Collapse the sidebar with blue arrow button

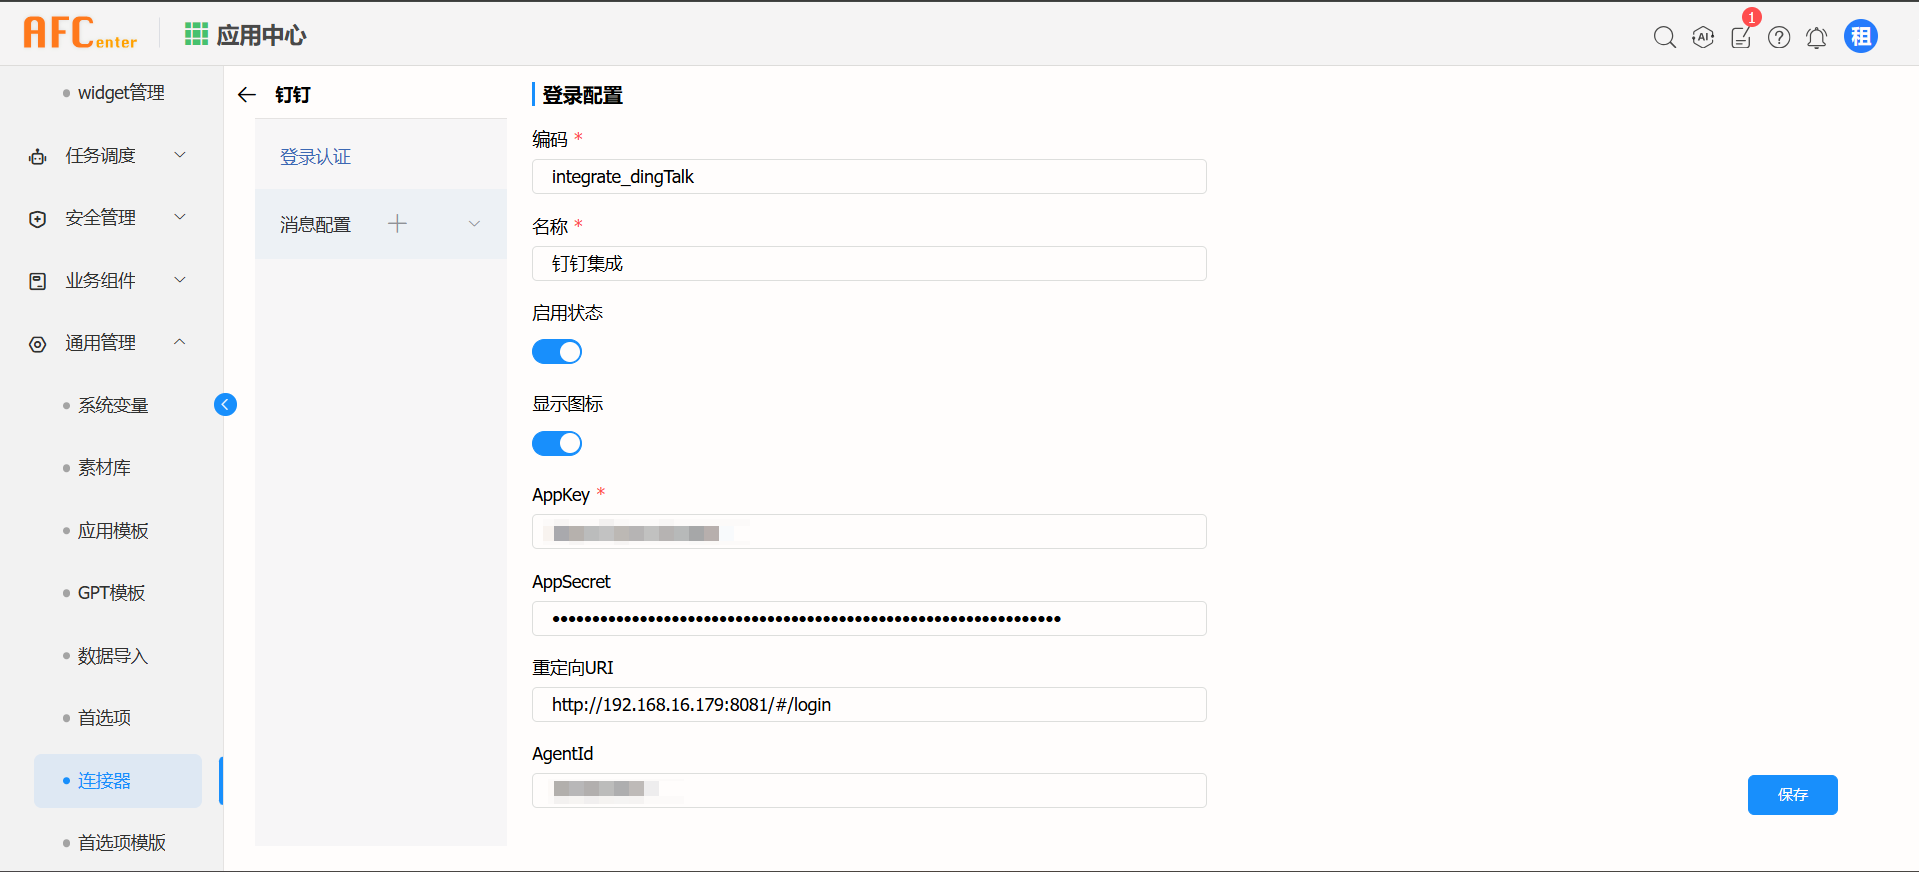[x=226, y=404]
